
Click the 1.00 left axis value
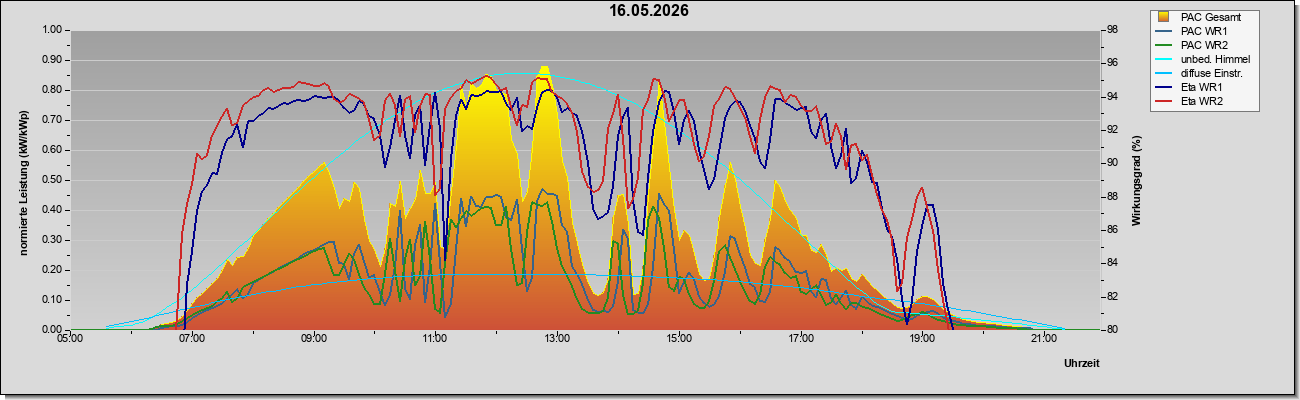click(x=51, y=30)
